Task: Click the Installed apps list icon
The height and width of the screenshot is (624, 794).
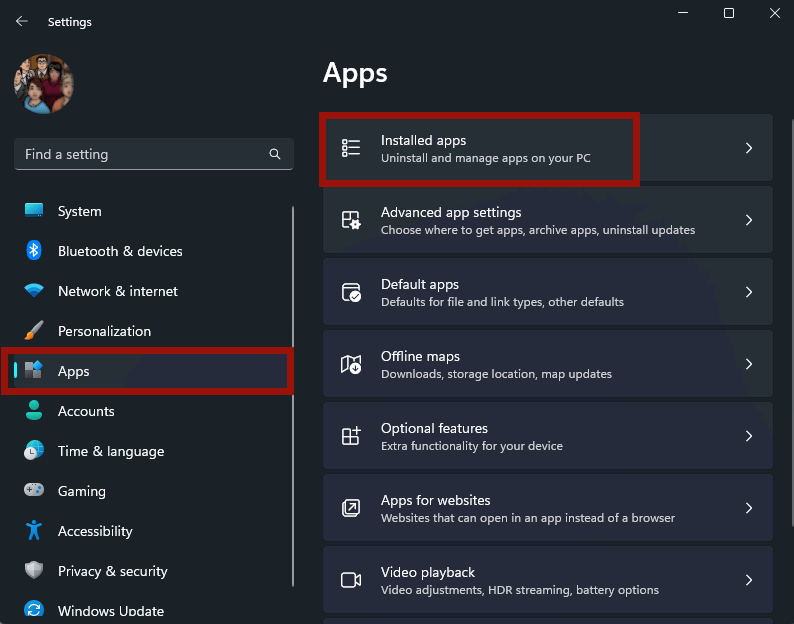Action: coord(351,148)
